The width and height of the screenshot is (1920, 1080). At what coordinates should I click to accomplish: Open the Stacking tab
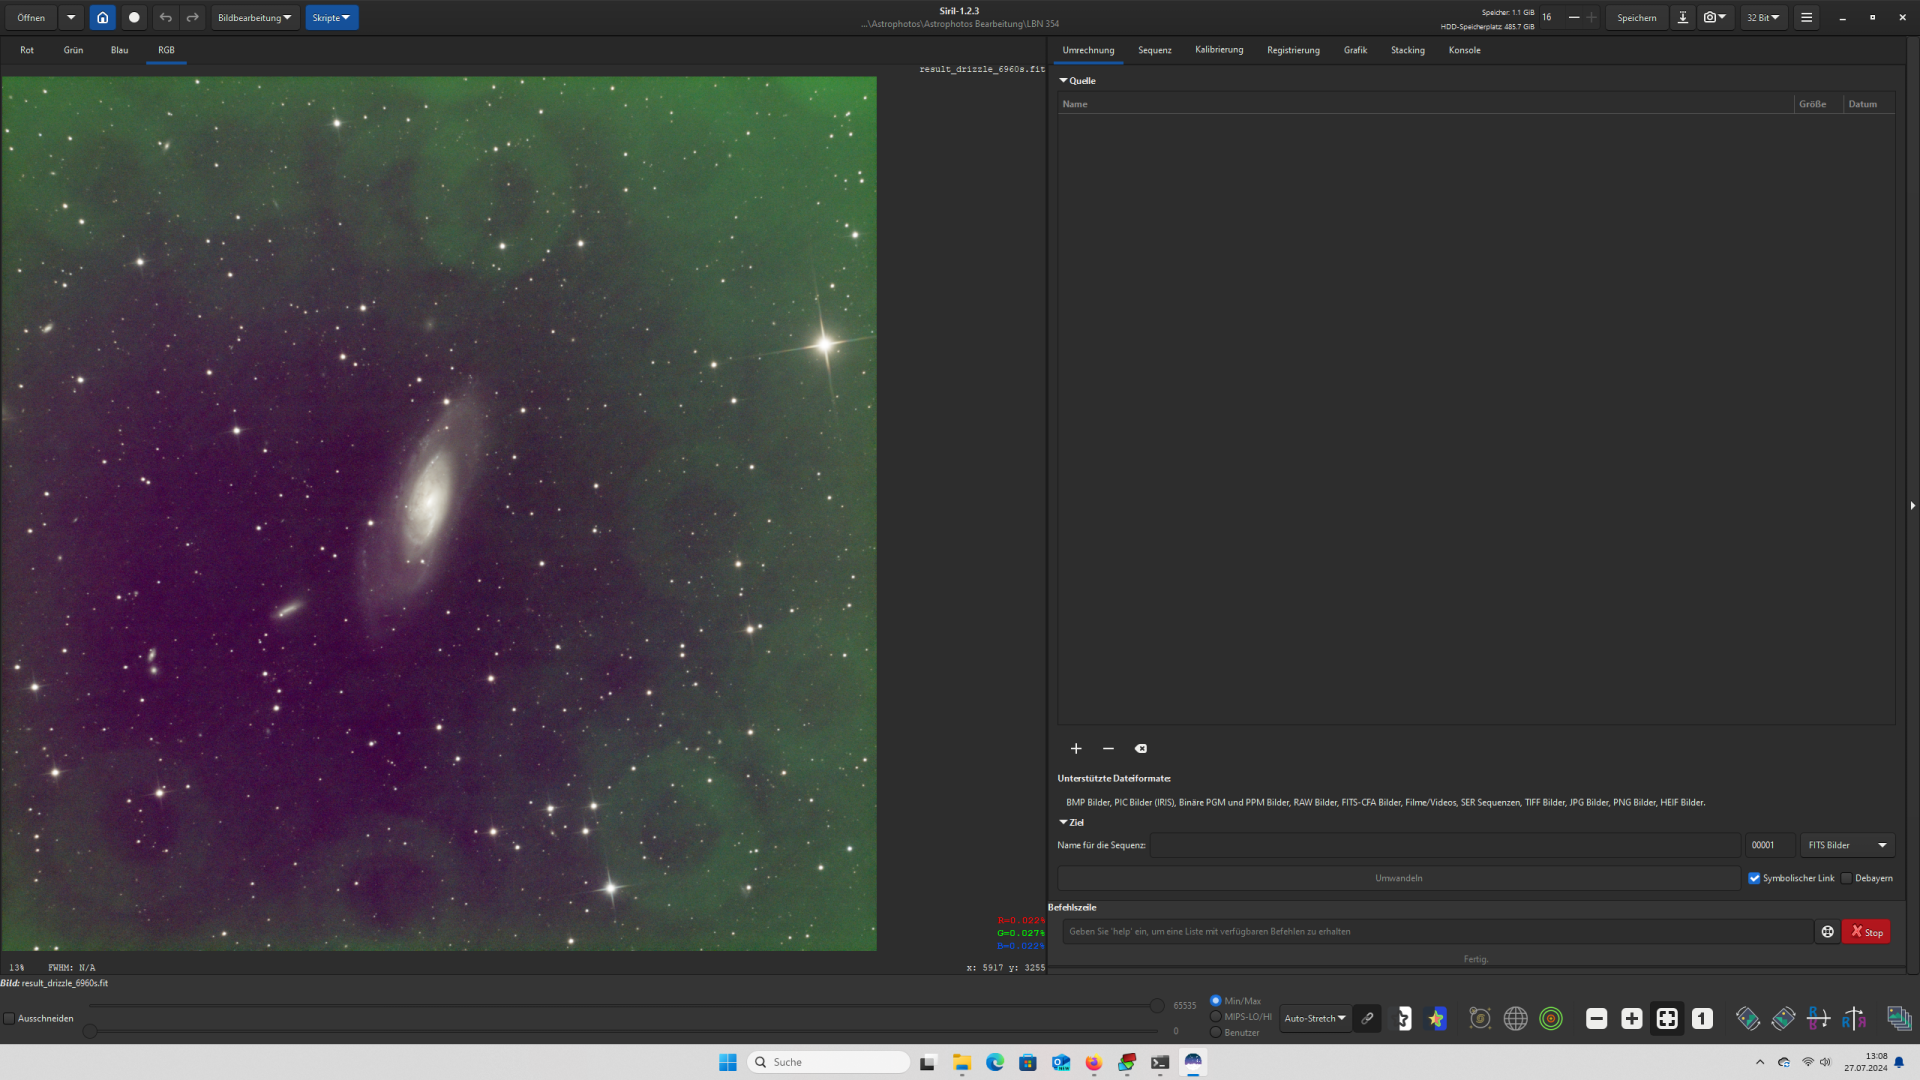point(1407,50)
